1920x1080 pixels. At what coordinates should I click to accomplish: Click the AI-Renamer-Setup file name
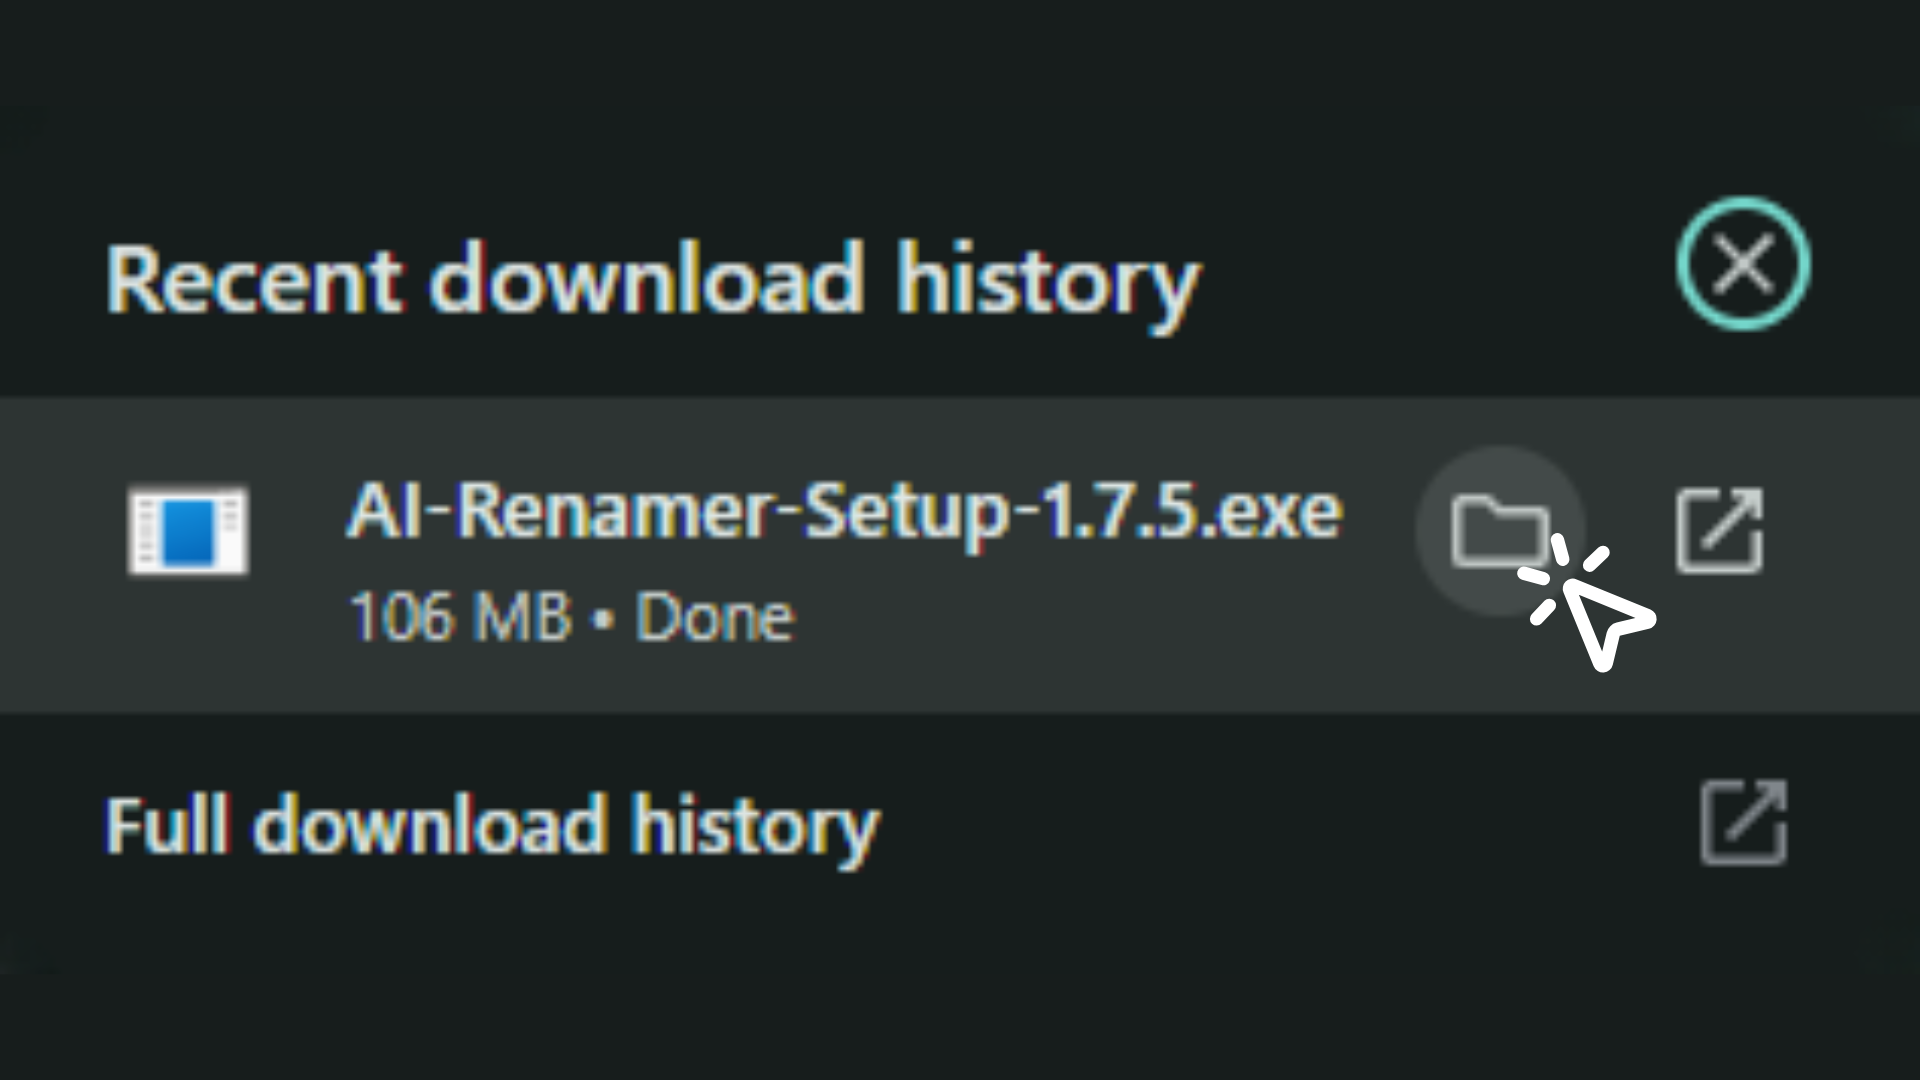point(845,510)
